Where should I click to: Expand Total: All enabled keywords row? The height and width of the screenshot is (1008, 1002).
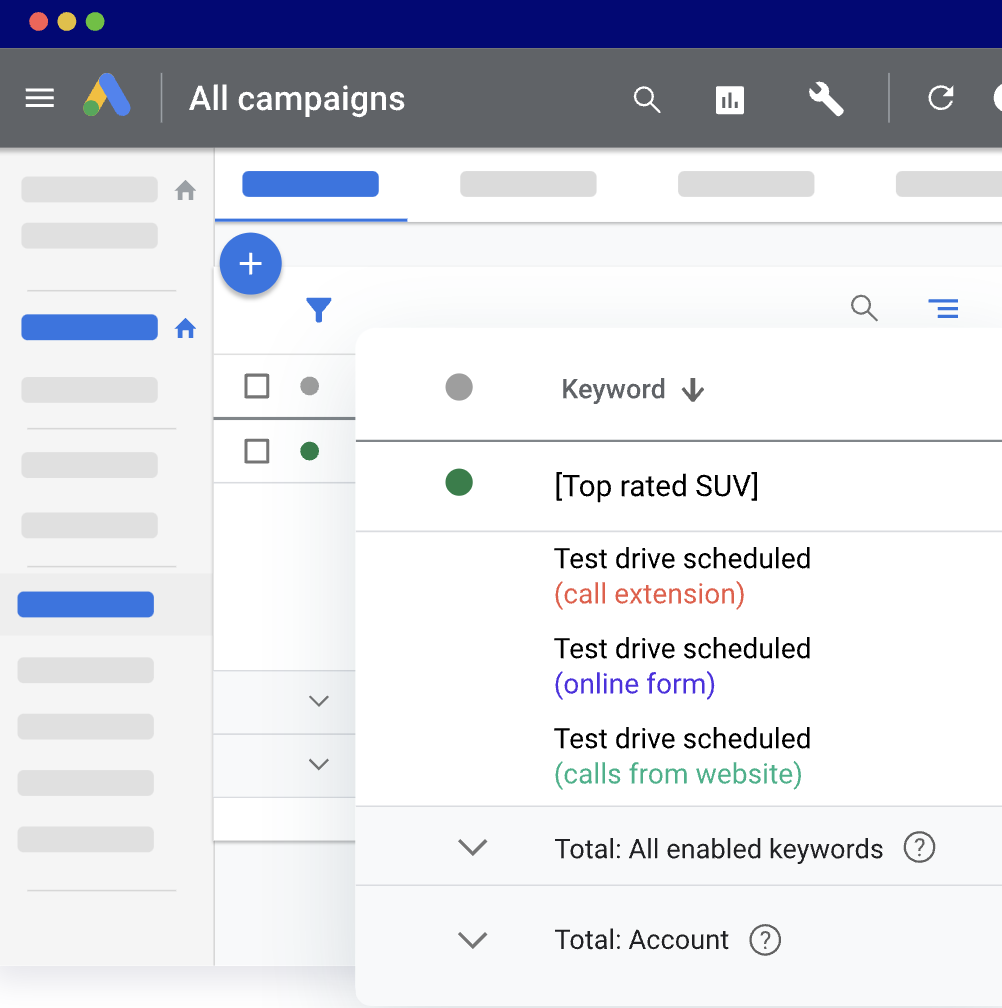coord(472,848)
